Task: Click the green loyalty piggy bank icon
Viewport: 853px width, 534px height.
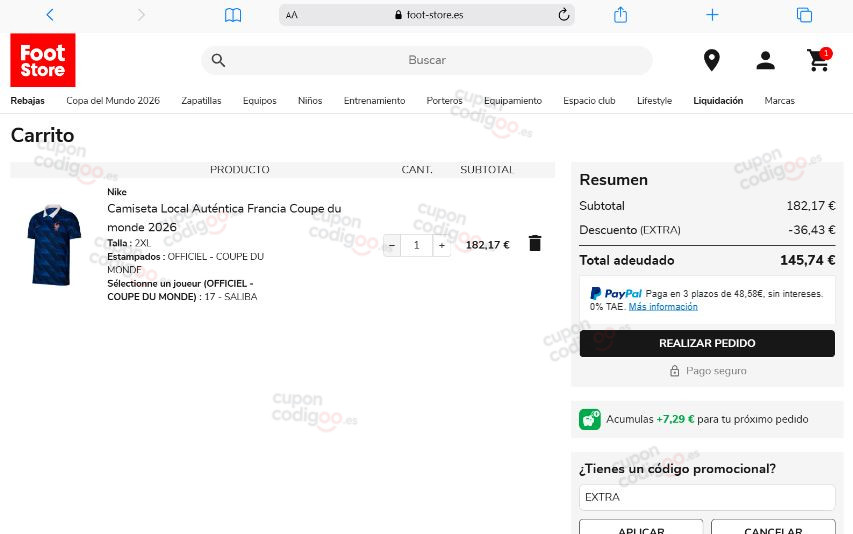Action: point(590,419)
